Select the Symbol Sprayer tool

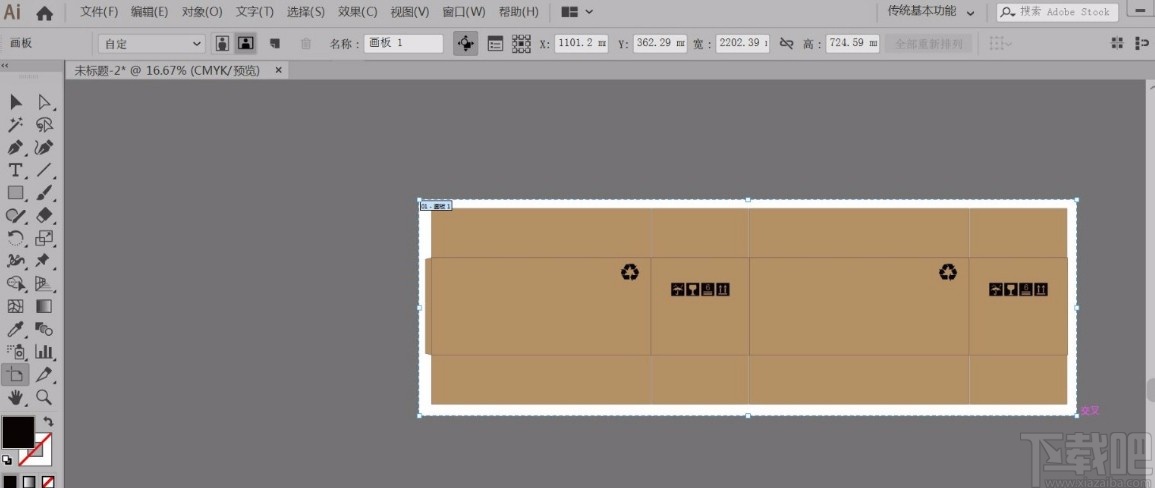tap(15, 352)
